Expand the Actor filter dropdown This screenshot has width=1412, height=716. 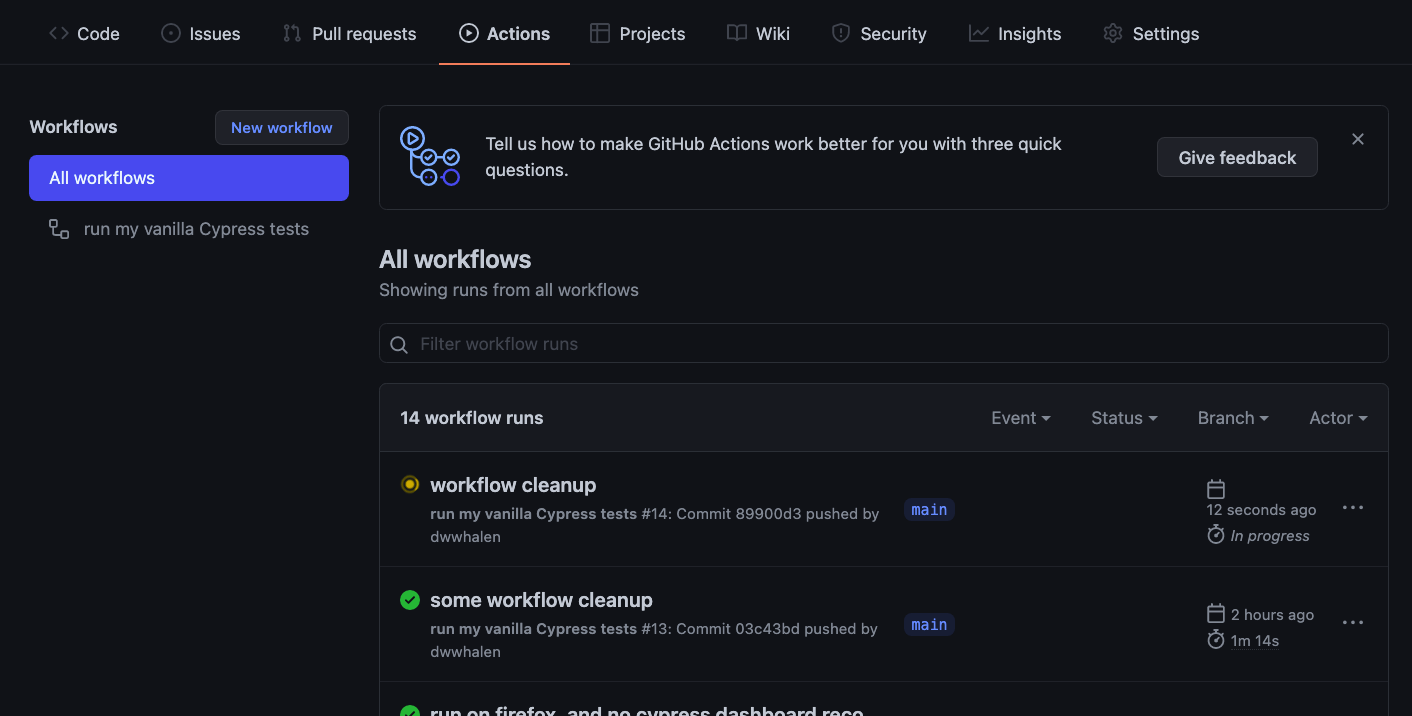(x=1338, y=418)
